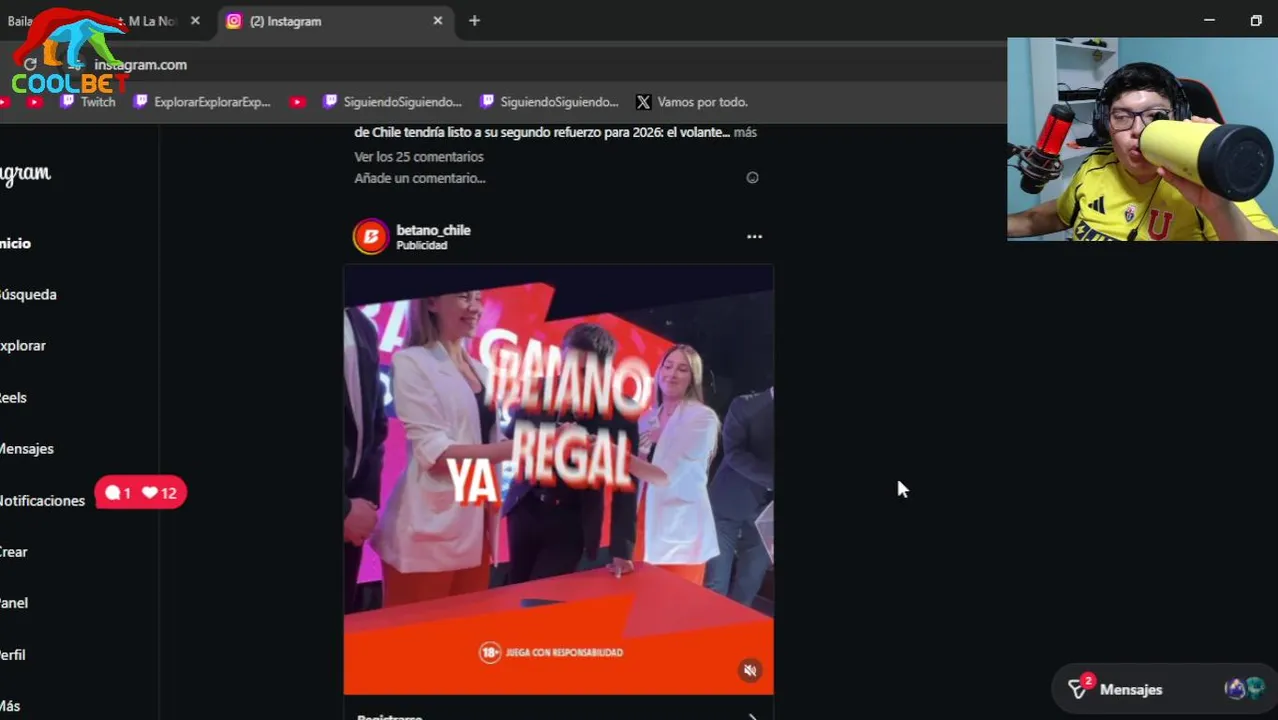Reload the page with the refresh icon

30,64
